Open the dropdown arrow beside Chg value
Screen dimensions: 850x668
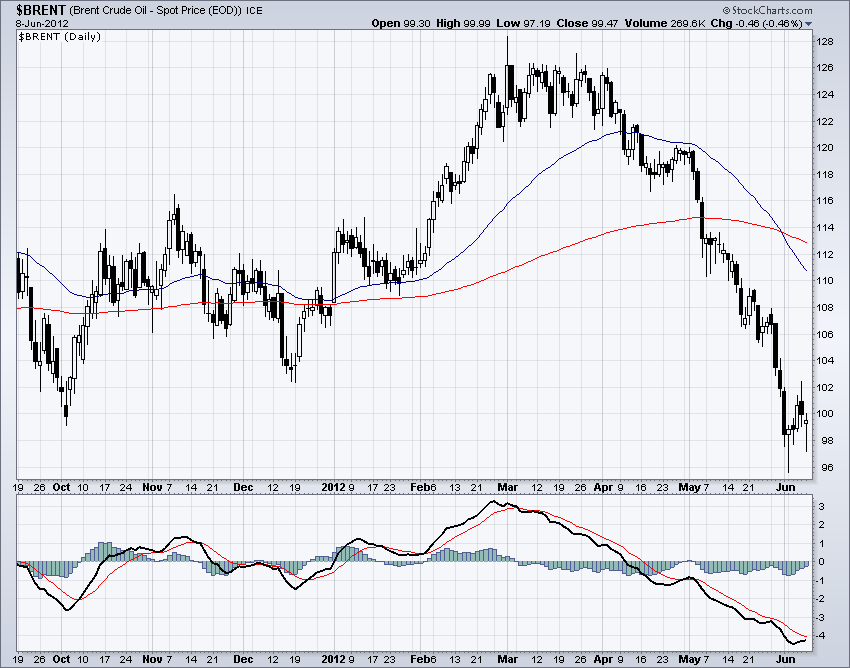click(x=809, y=24)
